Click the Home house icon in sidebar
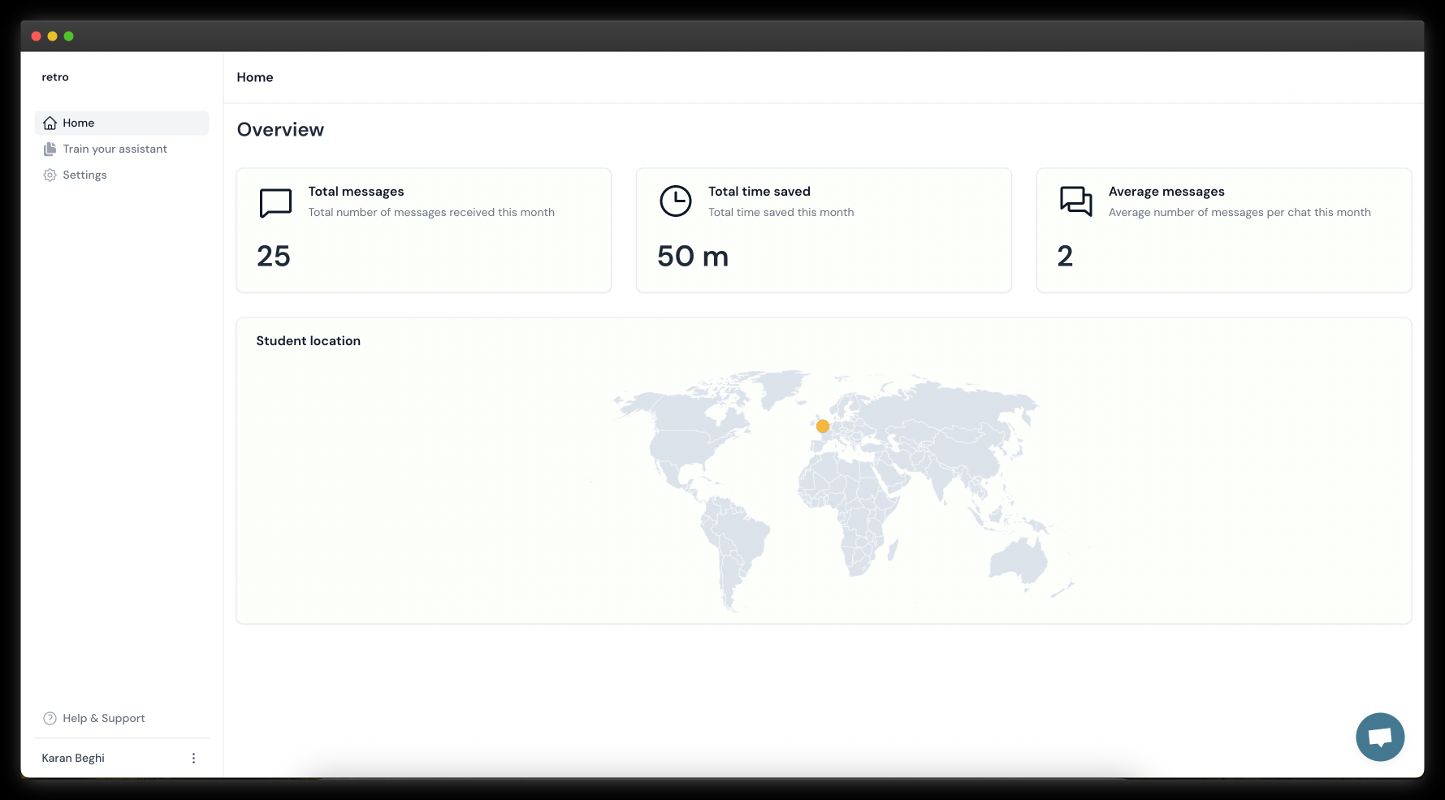 (50, 123)
